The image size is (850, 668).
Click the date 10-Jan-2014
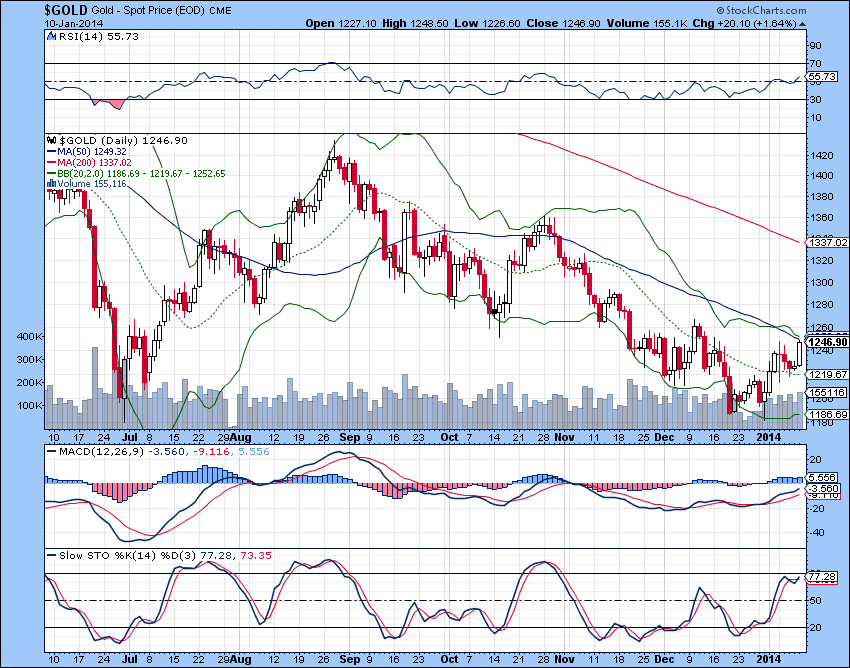click(73, 24)
